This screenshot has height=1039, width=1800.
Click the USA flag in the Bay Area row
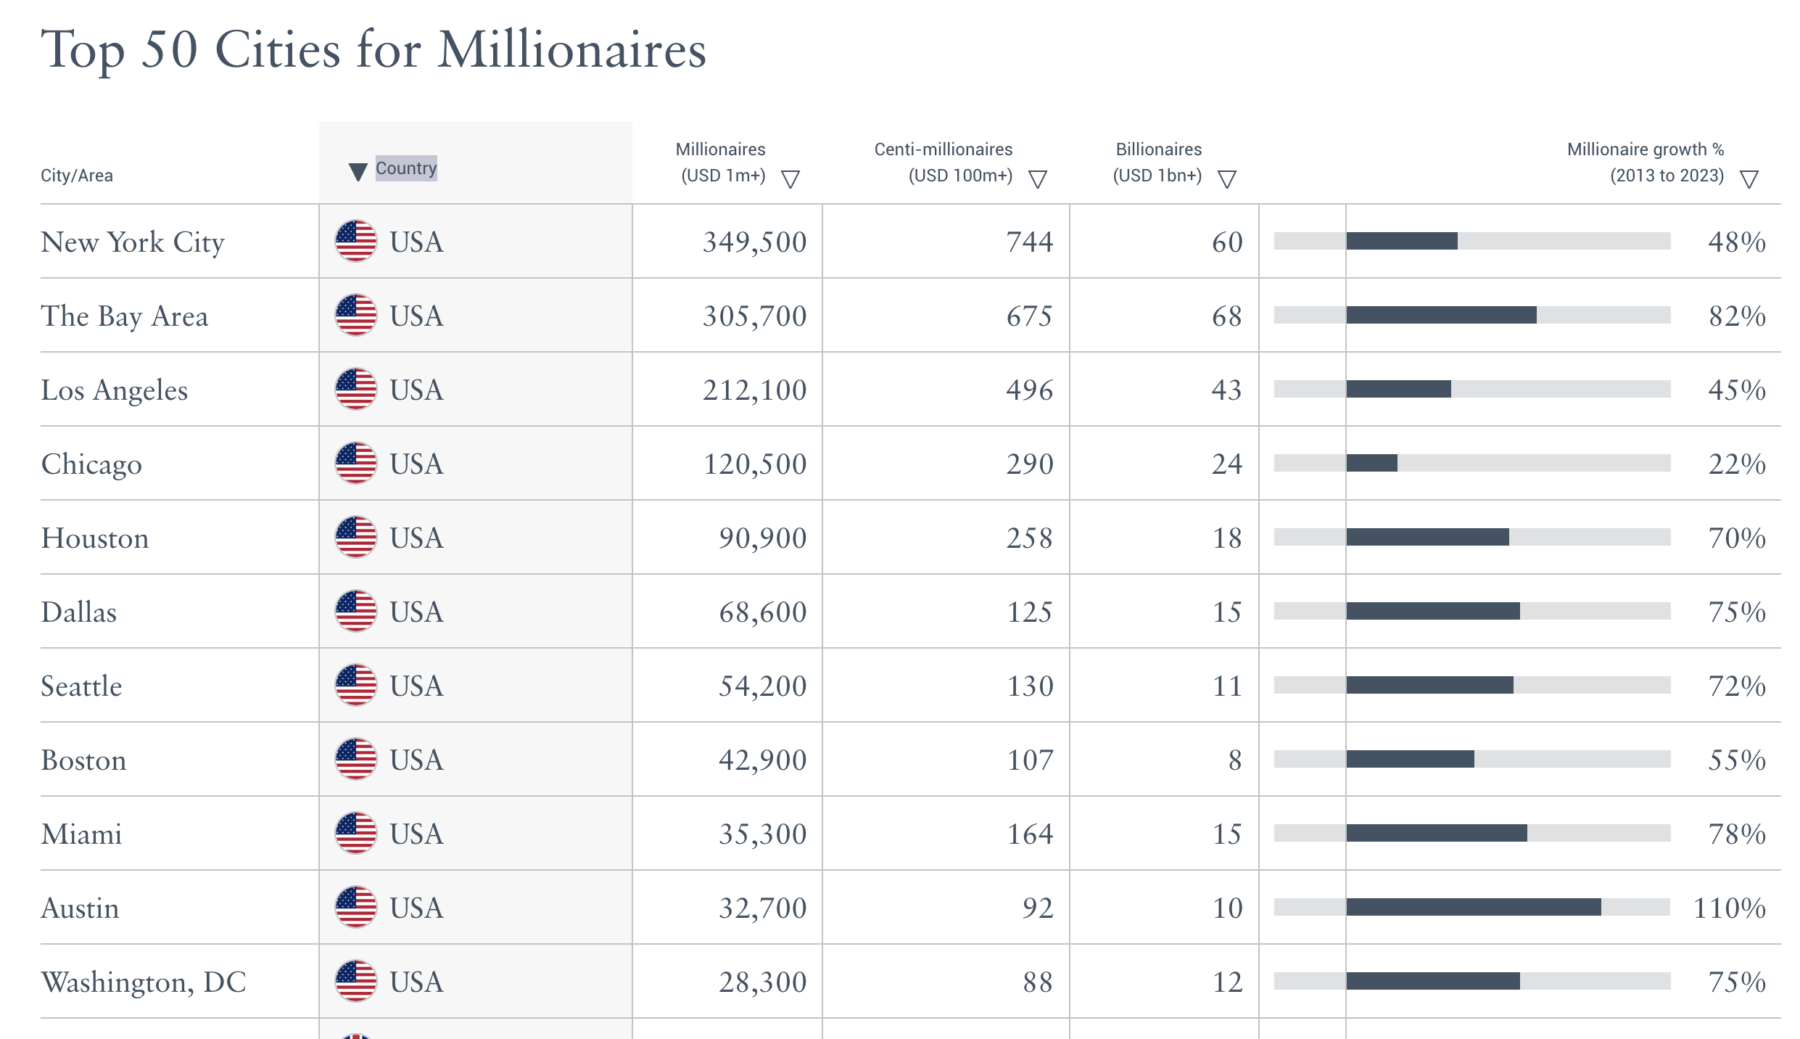[x=355, y=315]
